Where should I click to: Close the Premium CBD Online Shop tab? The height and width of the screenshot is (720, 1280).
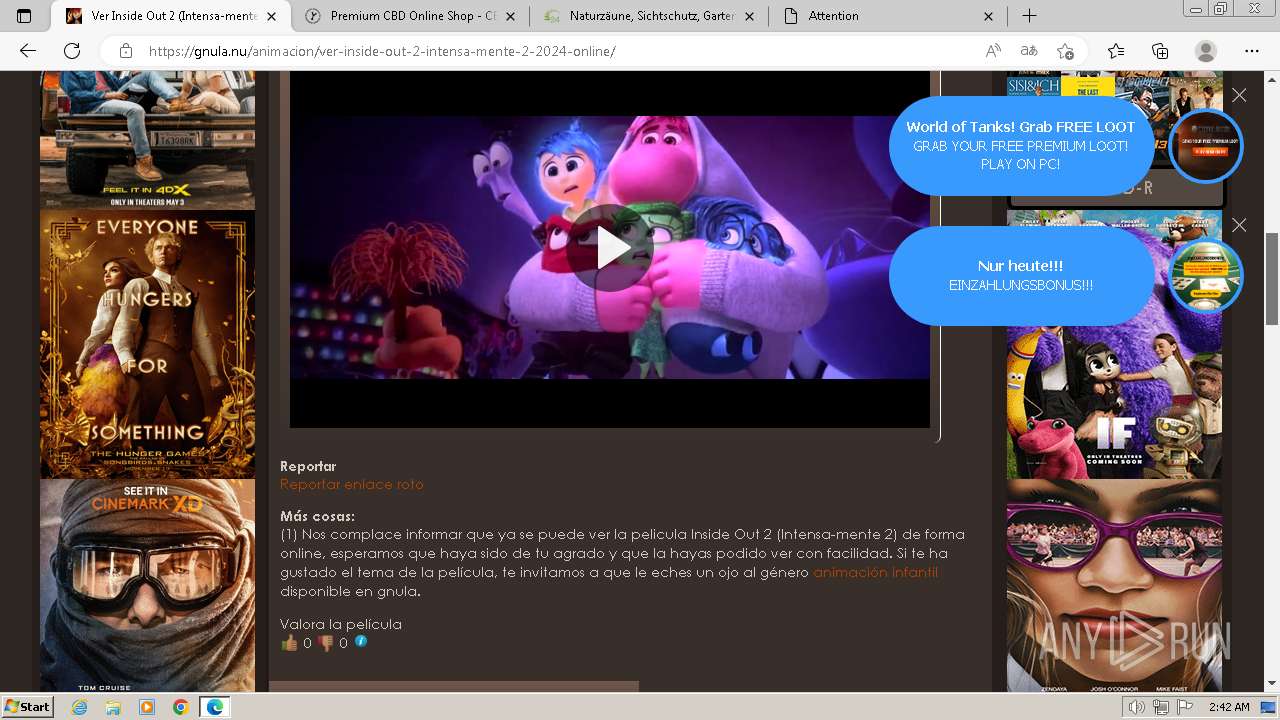coord(512,16)
